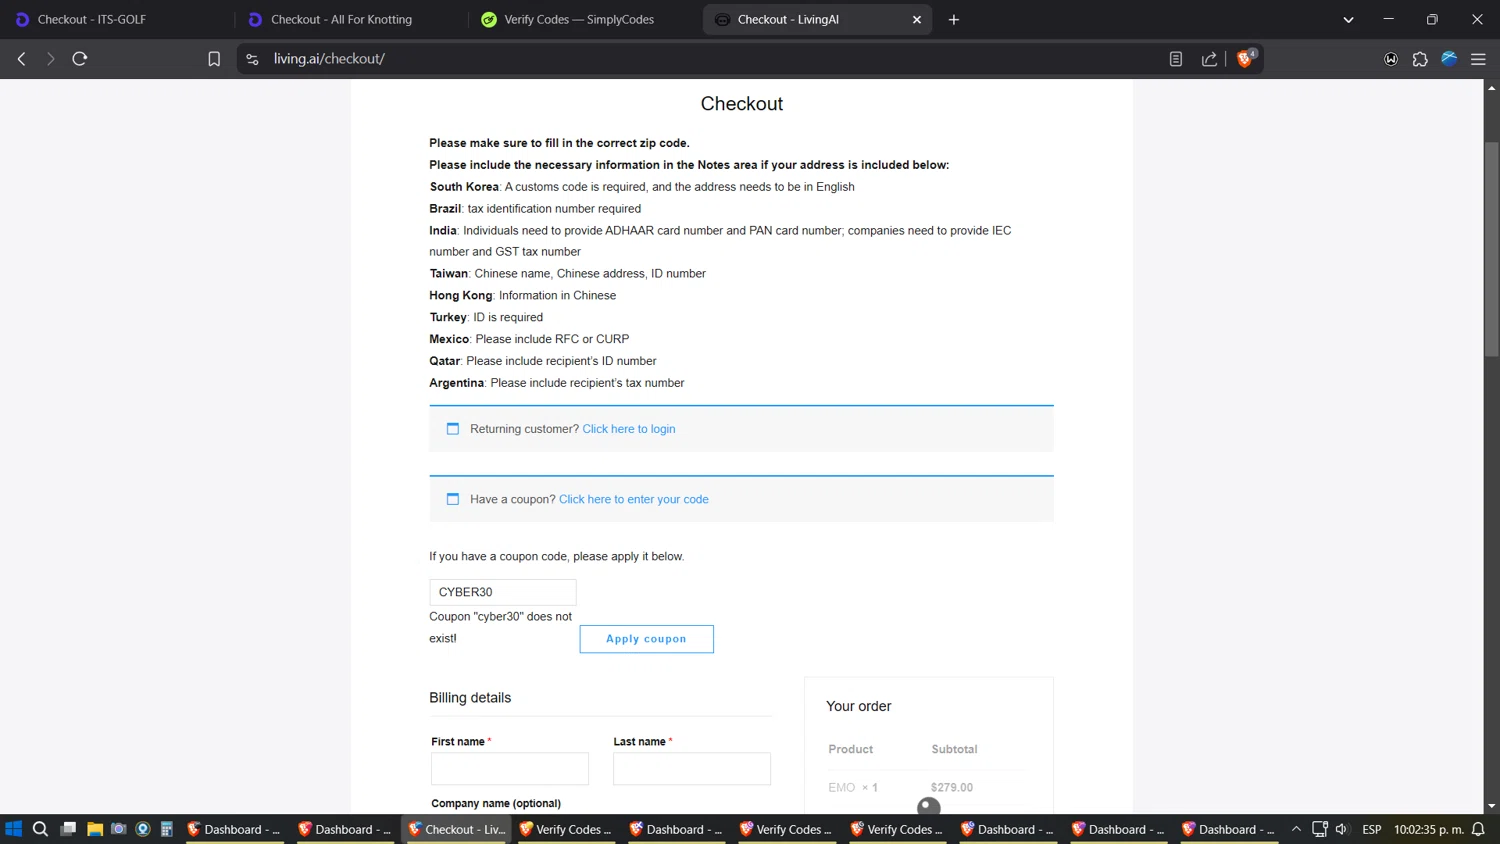Click the Apply coupon button
Viewport: 1500px width, 844px height.
tap(646, 639)
